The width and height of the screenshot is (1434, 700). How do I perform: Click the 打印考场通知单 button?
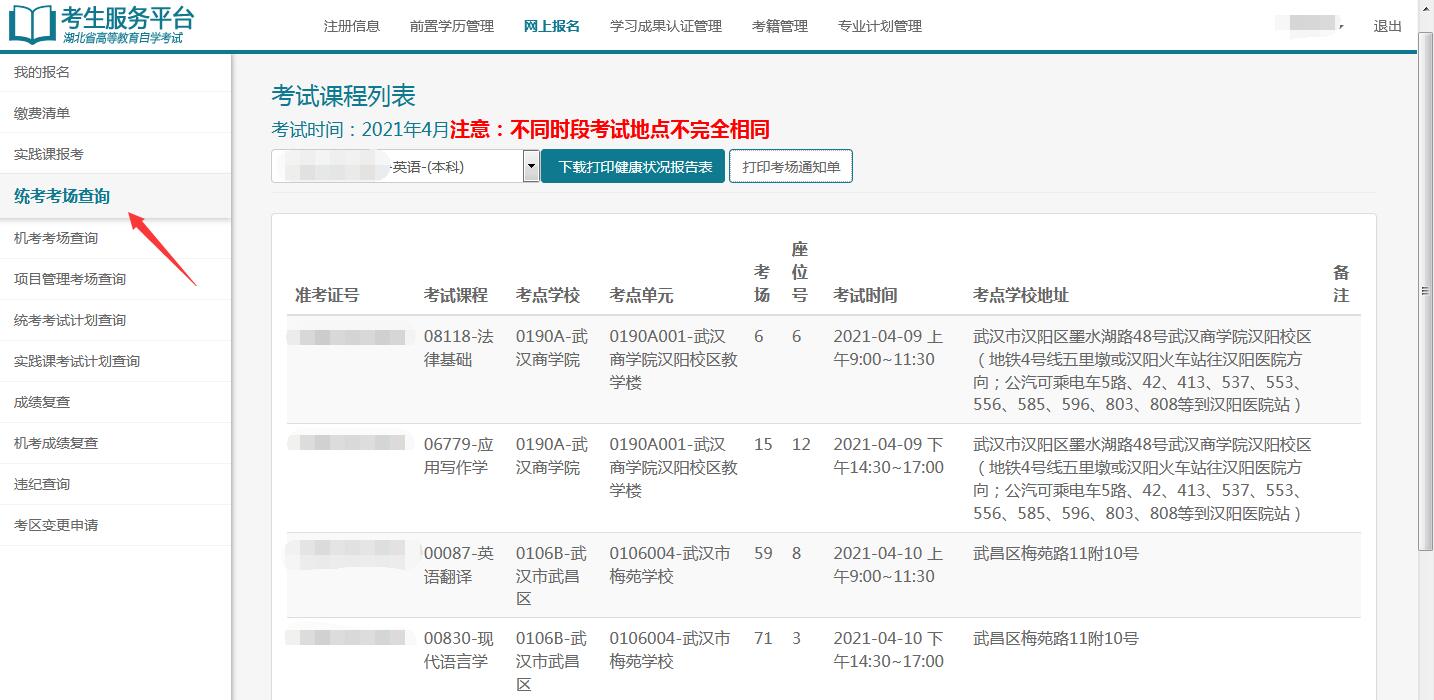(x=790, y=165)
